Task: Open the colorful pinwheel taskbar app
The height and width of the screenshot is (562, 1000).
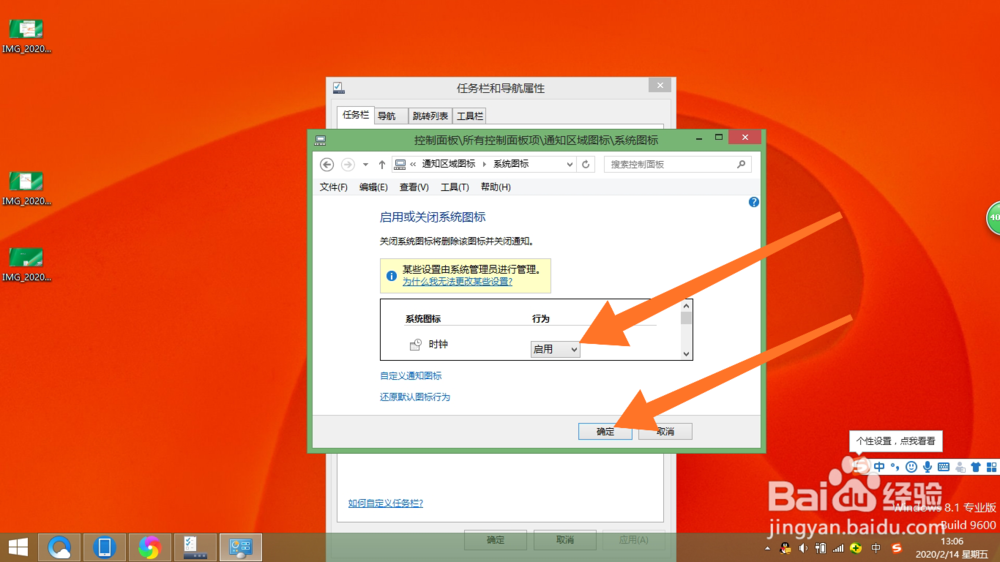Action: point(150,547)
